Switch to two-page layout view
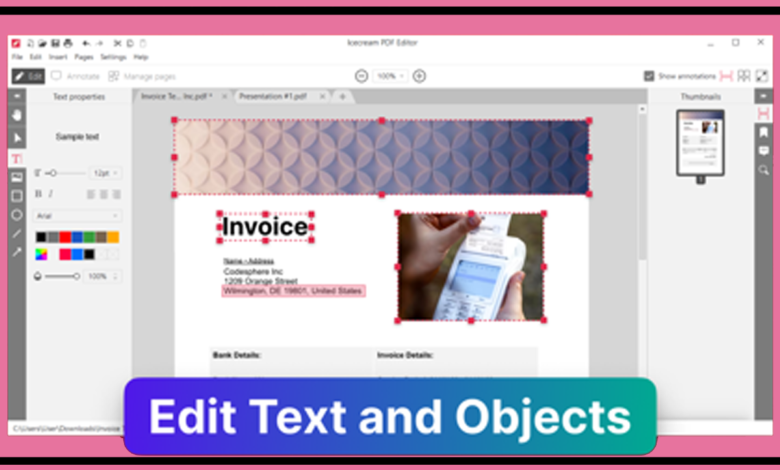Screen dimensions: 780x470 [x=744, y=76]
